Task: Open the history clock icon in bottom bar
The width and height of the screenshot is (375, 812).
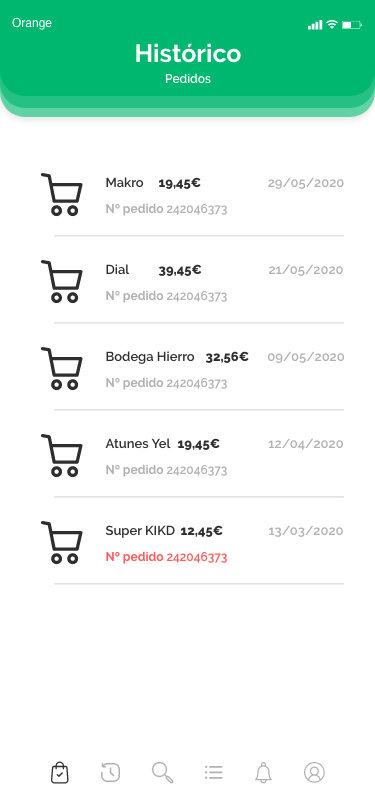Action: [110, 772]
